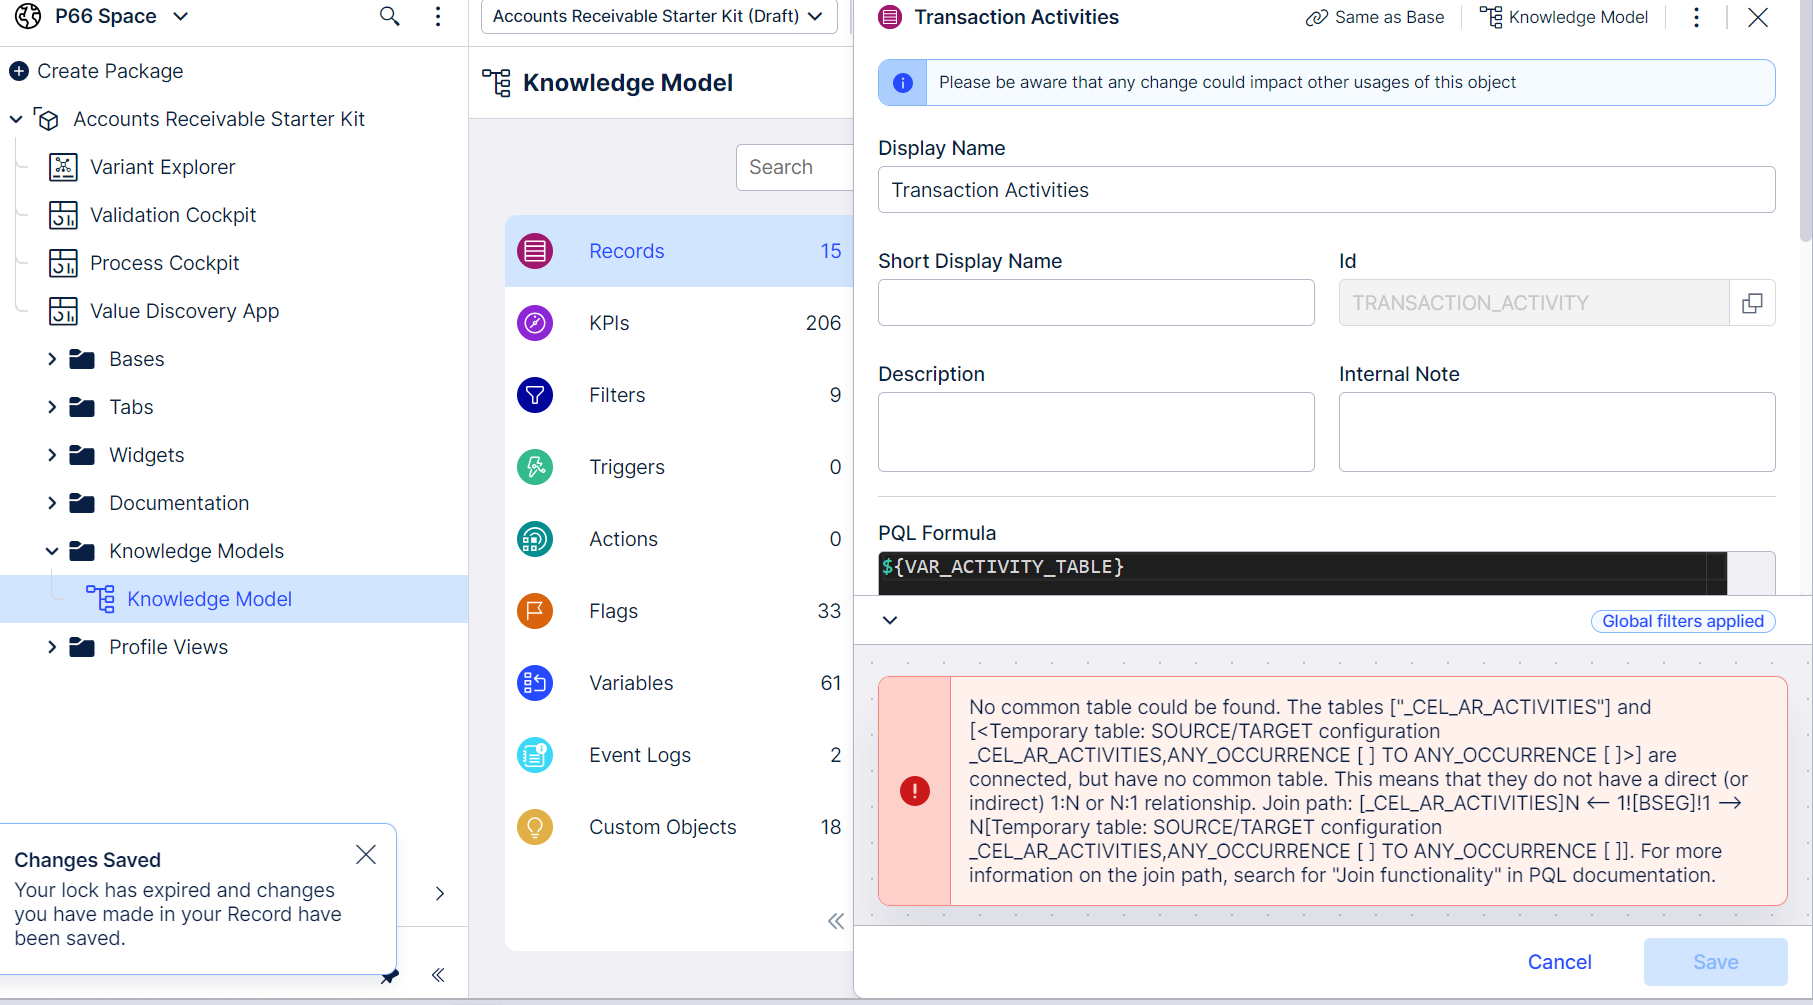Click the Short Display Name field
This screenshot has width=1813, height=1005.
click(1096, 302)
